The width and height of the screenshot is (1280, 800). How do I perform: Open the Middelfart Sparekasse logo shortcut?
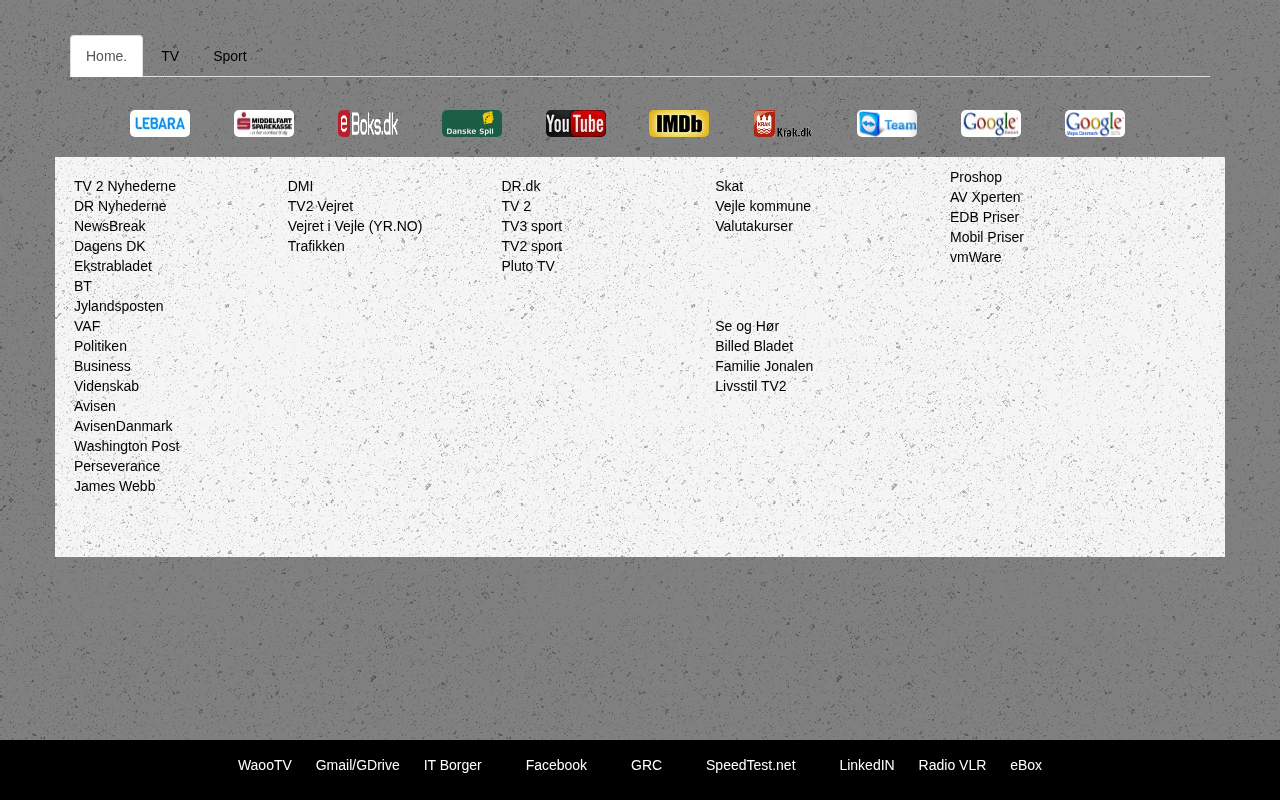[x=264, y=123]
